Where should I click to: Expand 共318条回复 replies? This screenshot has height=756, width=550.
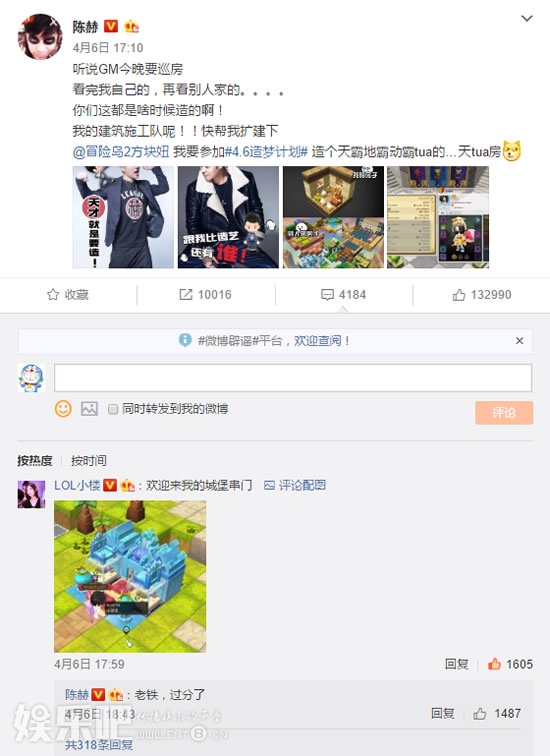(99, 745)
